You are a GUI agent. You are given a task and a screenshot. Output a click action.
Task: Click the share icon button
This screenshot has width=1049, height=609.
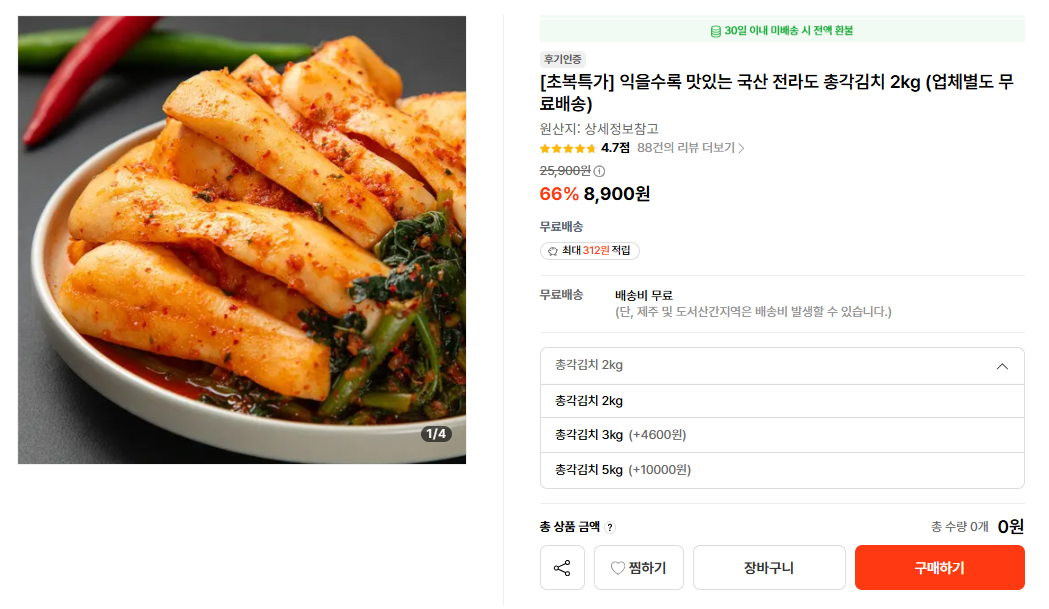pyautogui.click(x=562, y=568)
